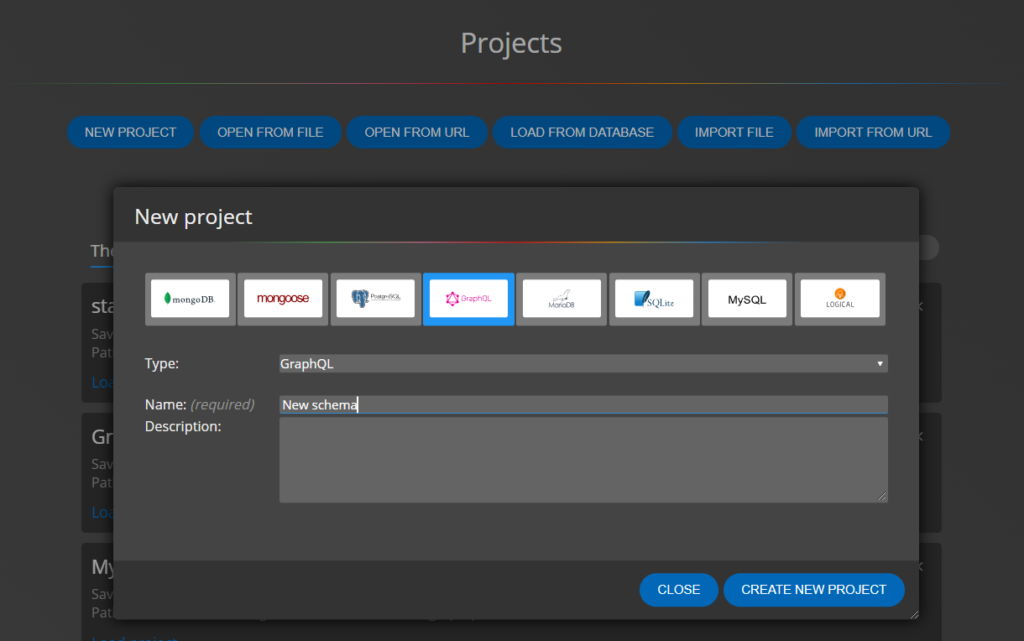
Task: Click Open From URL button
Action: click(x=417, y=133)
